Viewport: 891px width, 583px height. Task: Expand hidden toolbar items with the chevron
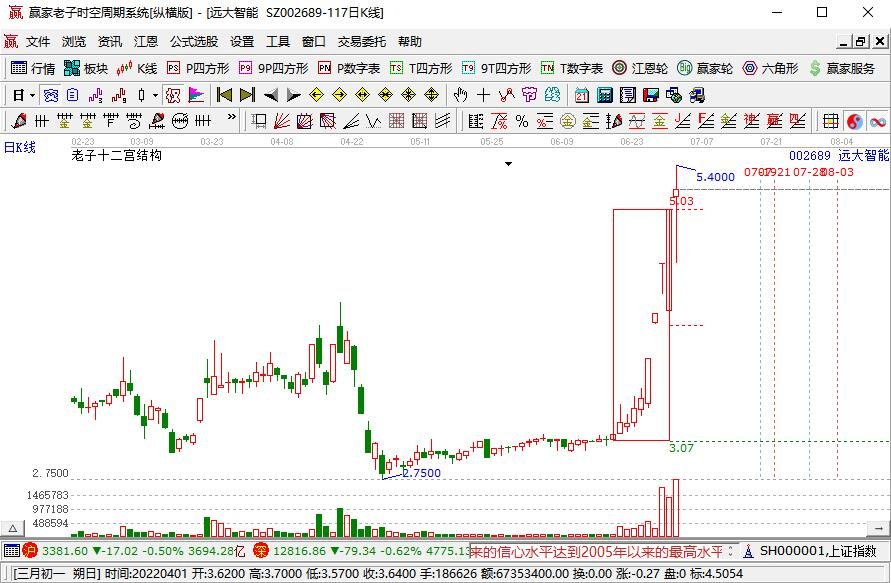point(231,118)
